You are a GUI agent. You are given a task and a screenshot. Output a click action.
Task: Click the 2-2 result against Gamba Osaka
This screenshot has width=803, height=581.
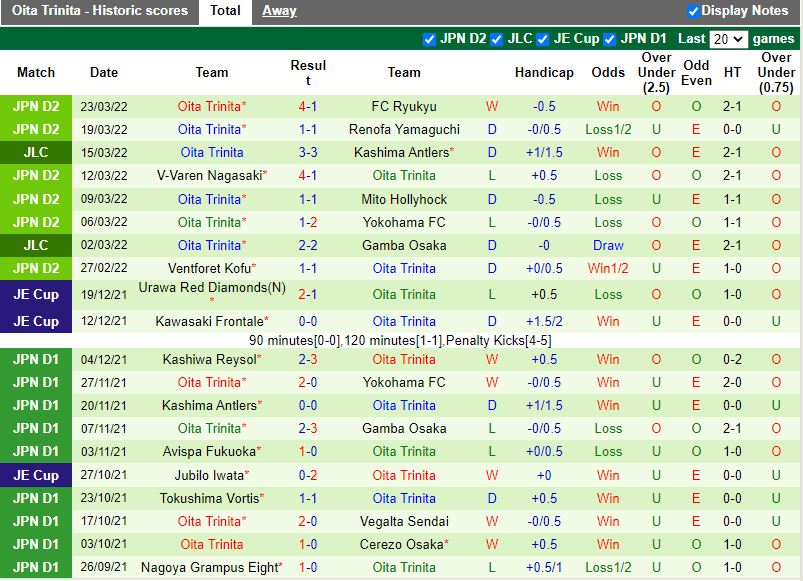308,245
